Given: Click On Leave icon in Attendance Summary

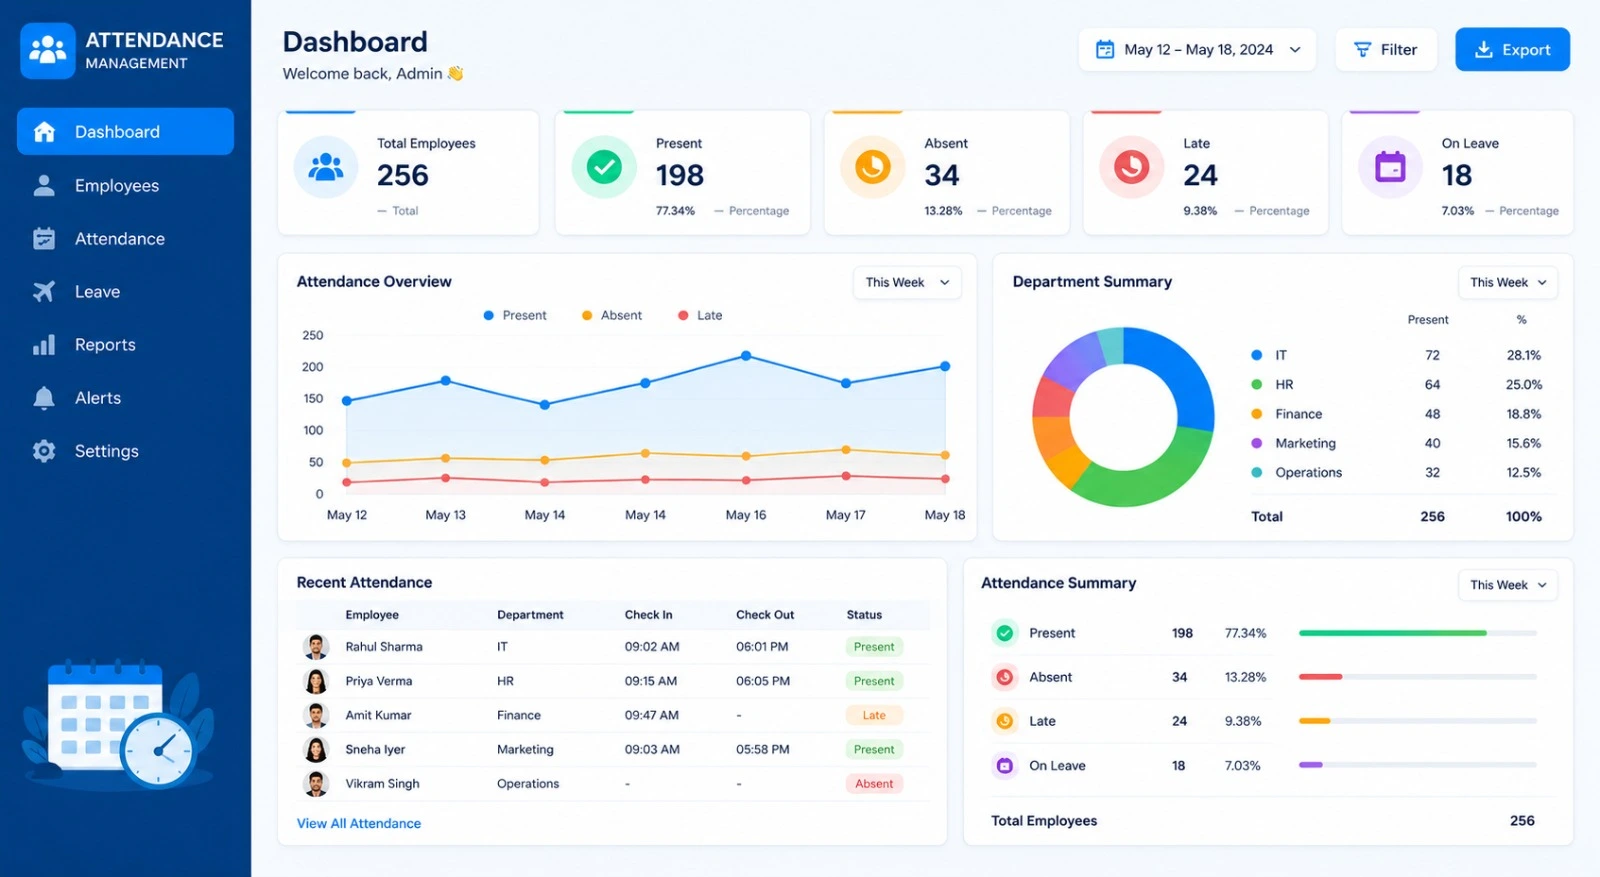Looking at the screenshot, I should 1005,766.
